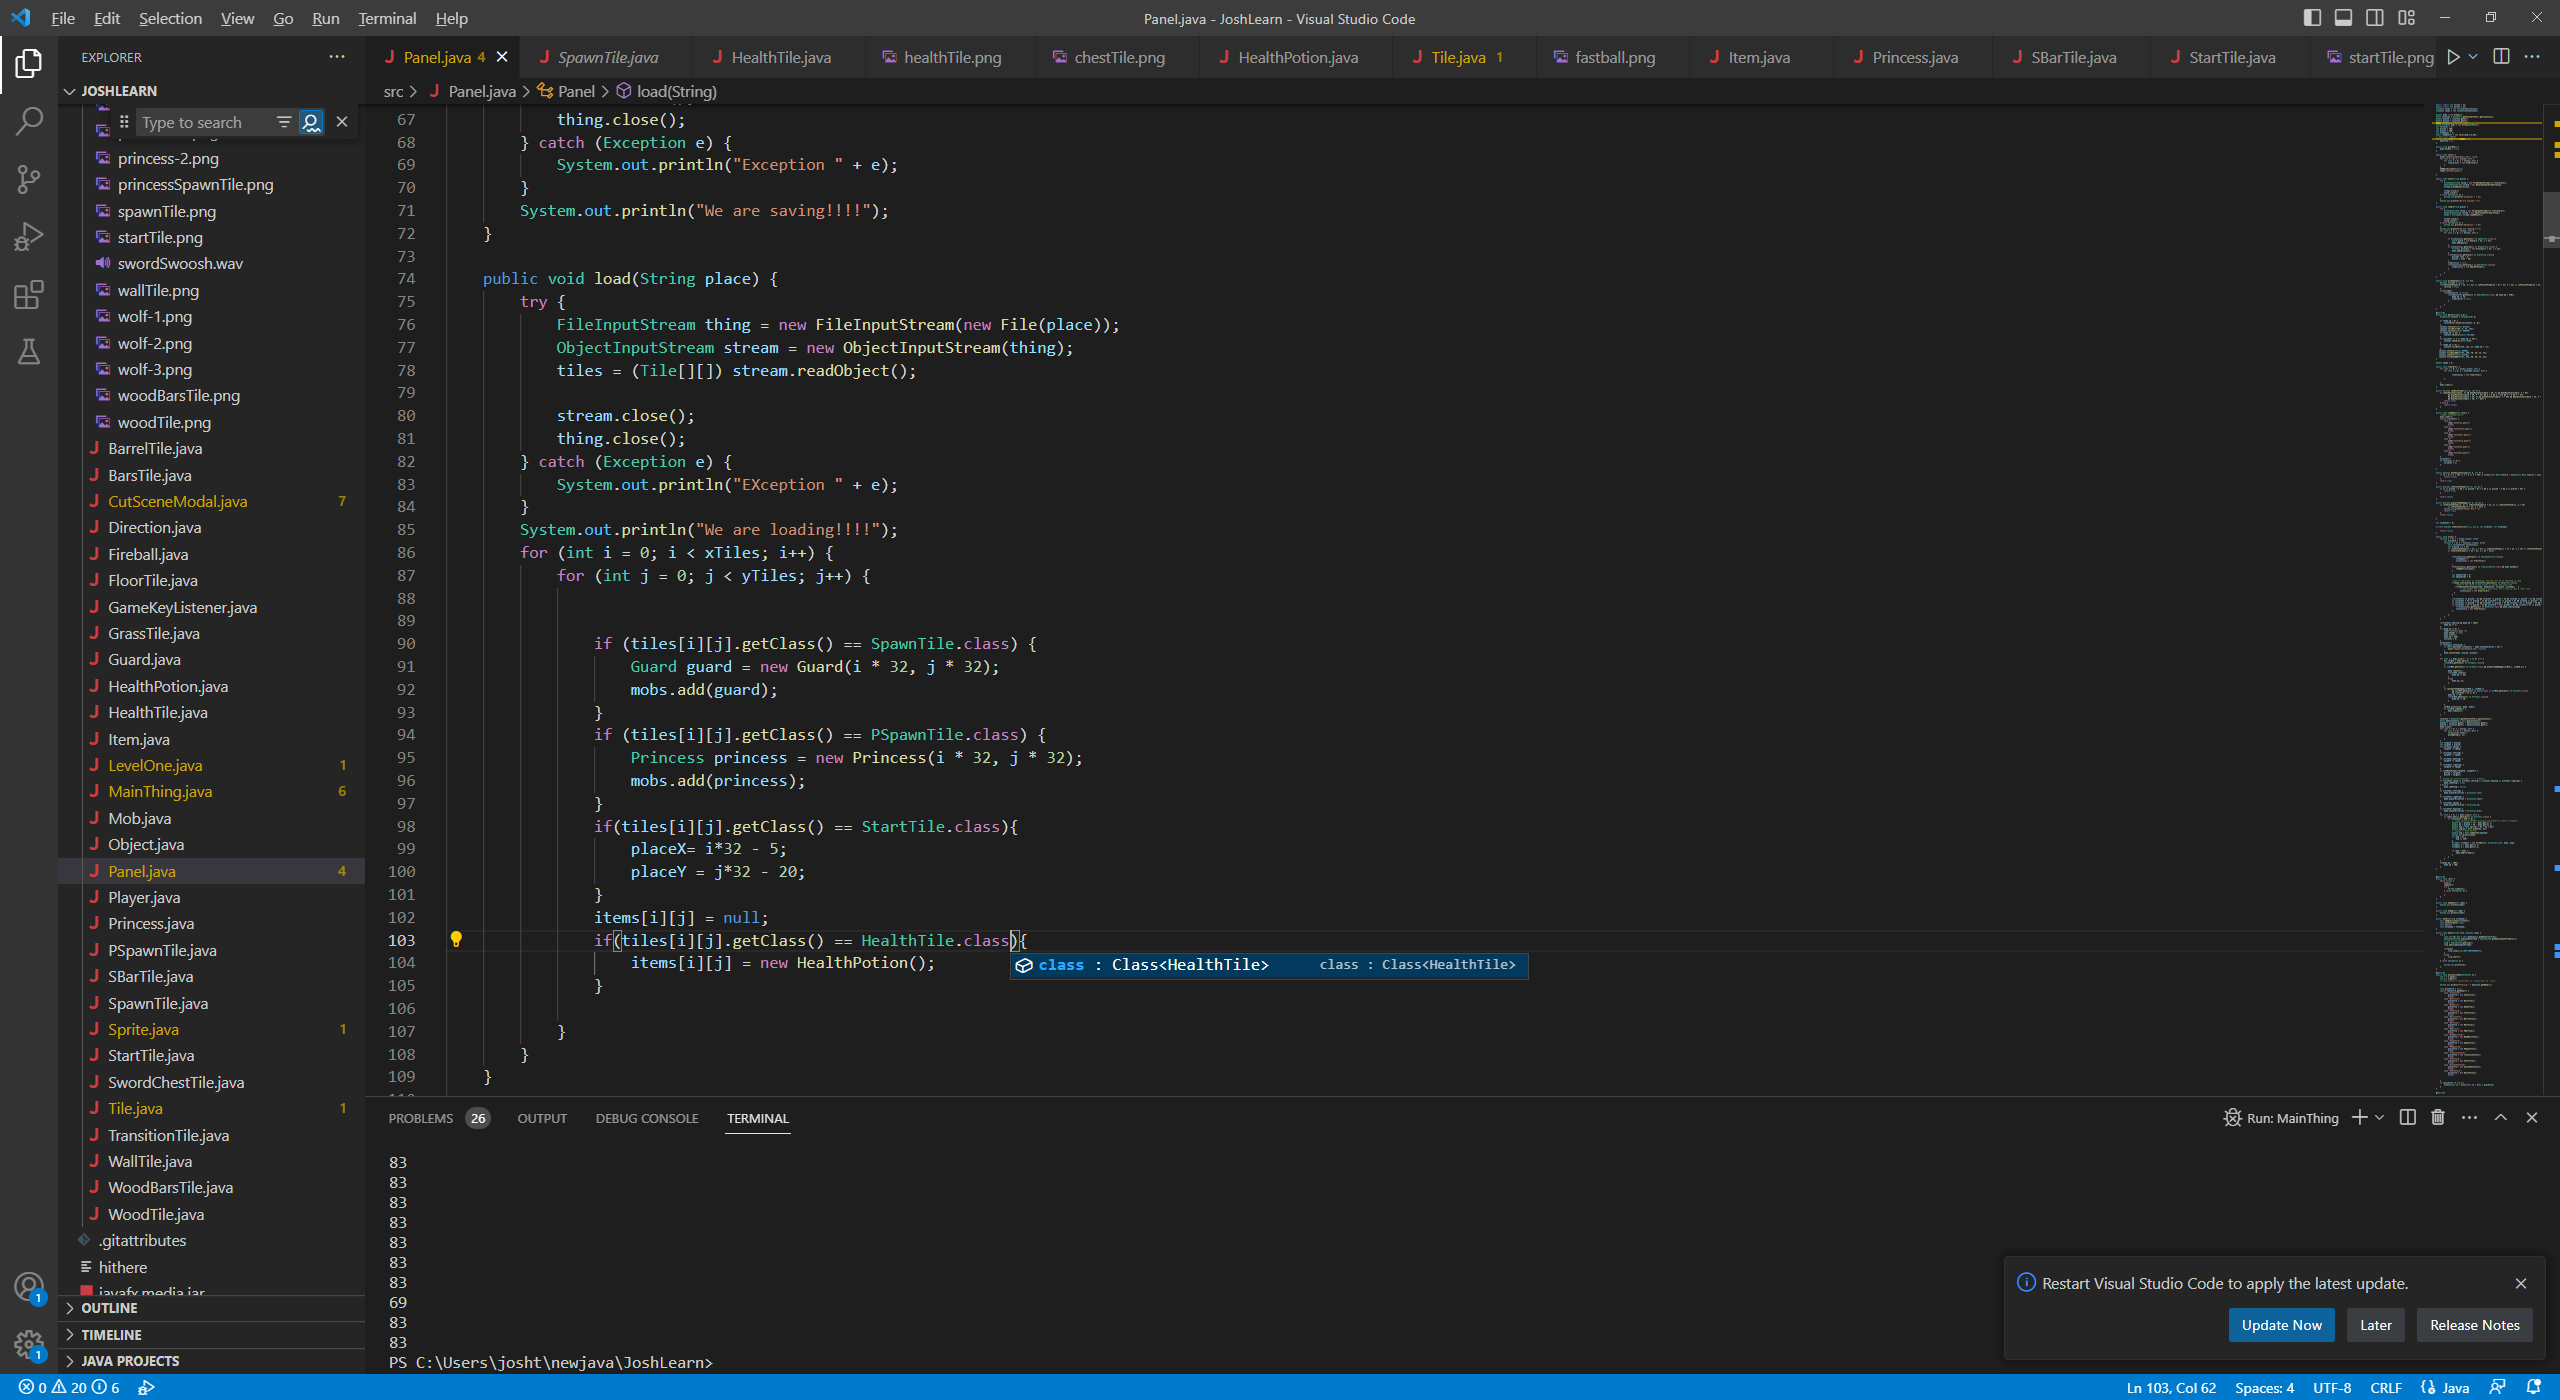Open the Release Notes

pyautogui.click(x=2474, y=1324)
